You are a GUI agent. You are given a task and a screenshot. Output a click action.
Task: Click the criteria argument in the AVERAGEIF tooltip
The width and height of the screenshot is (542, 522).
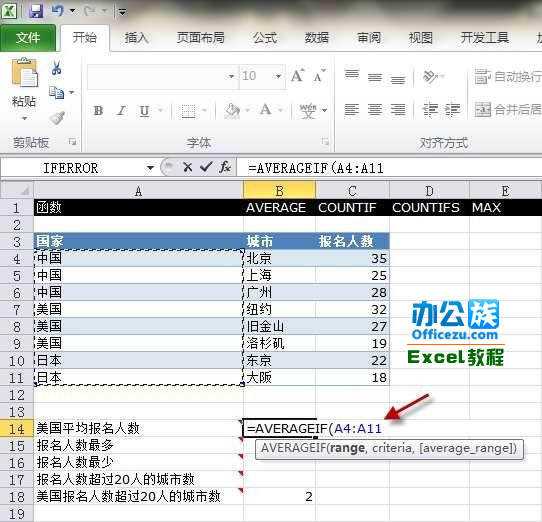[x=392, y=448]
